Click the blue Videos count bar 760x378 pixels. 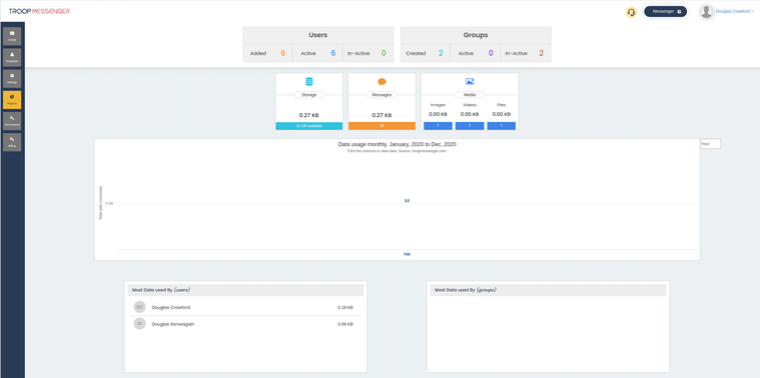click(470, 126)
